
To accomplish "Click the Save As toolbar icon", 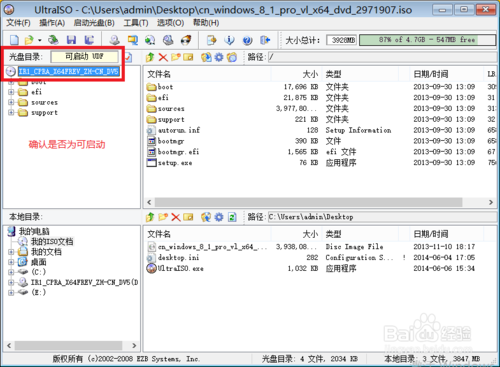I will click(x=89, y=40).
